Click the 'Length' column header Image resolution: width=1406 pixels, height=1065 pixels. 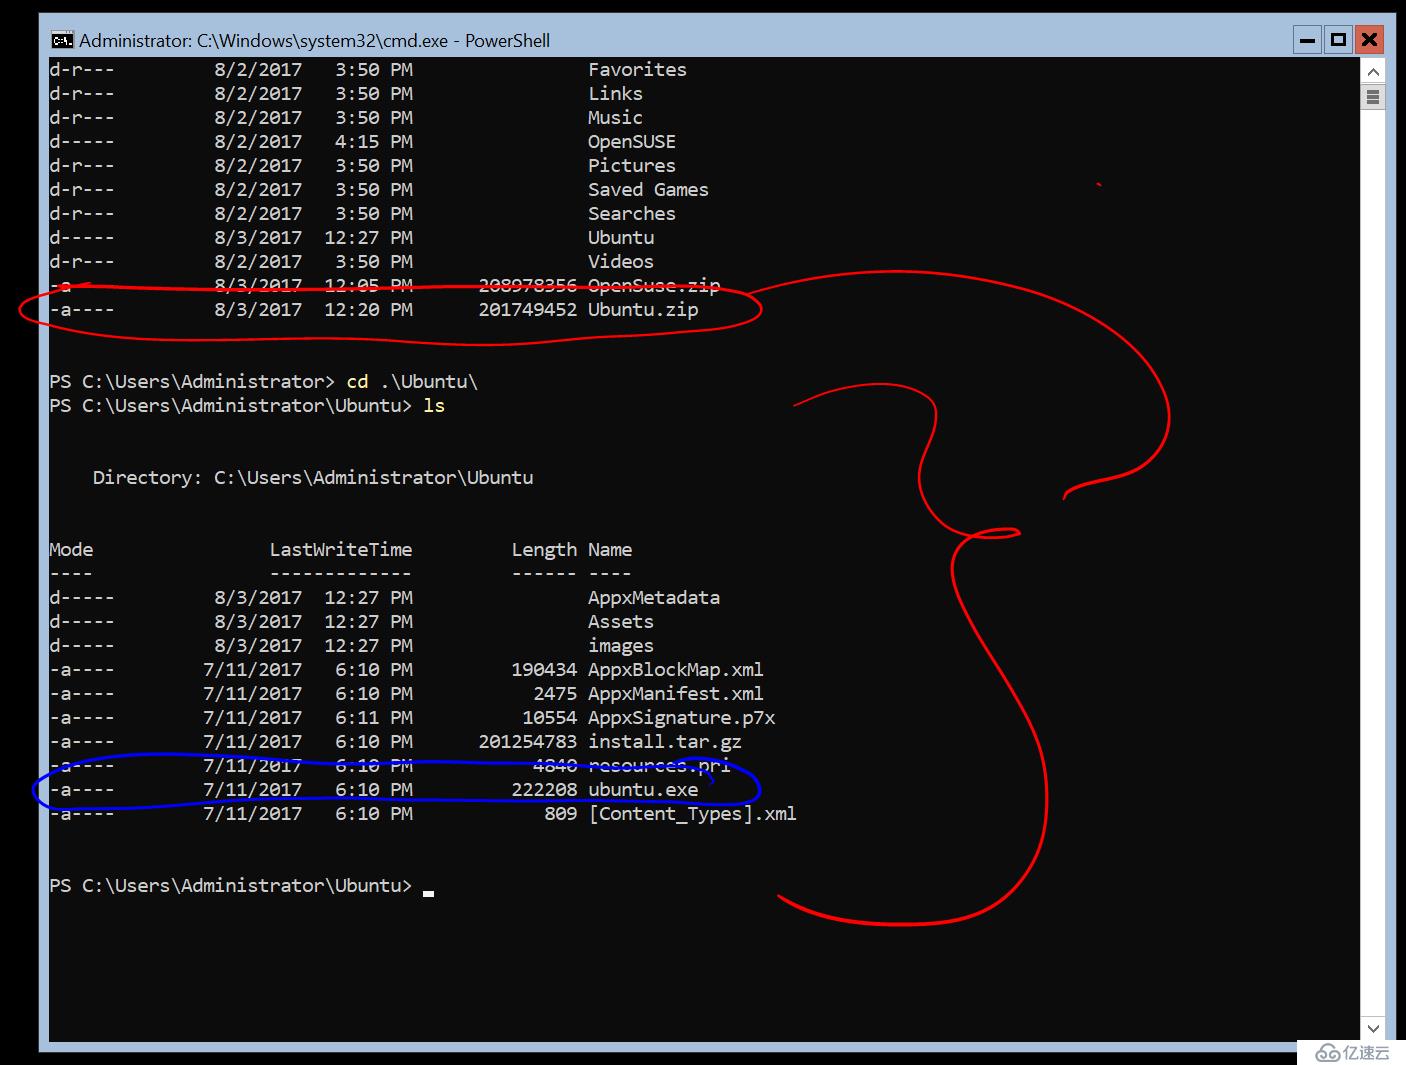click(x=544, y=550)
